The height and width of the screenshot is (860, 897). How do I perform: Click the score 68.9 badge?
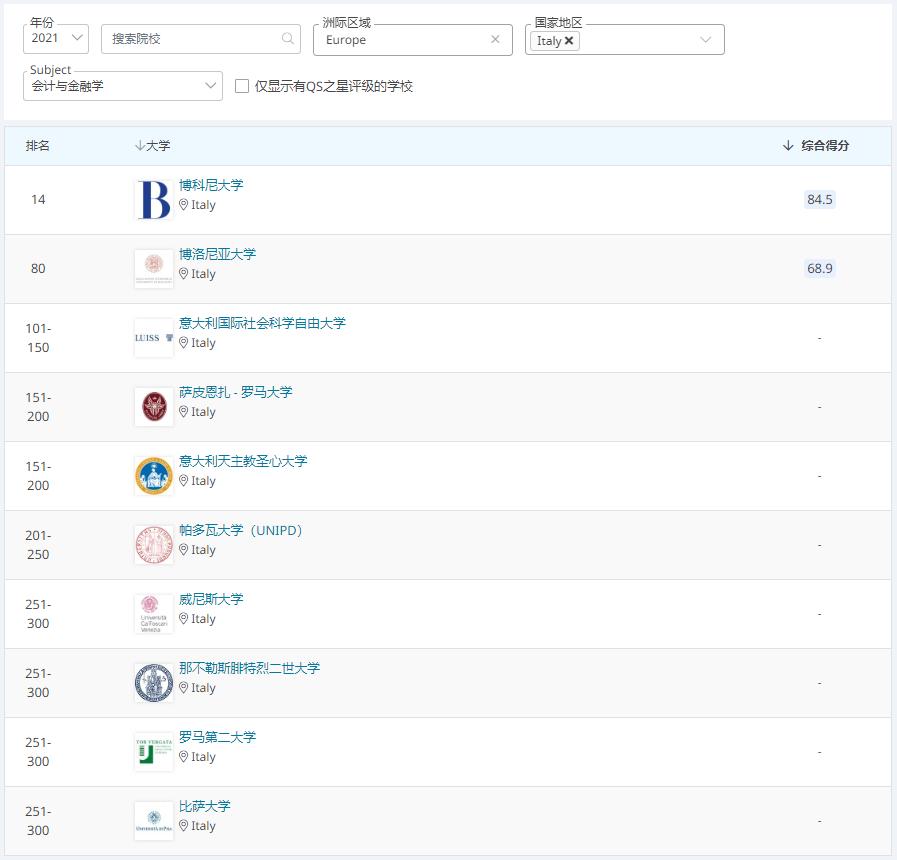820,268
